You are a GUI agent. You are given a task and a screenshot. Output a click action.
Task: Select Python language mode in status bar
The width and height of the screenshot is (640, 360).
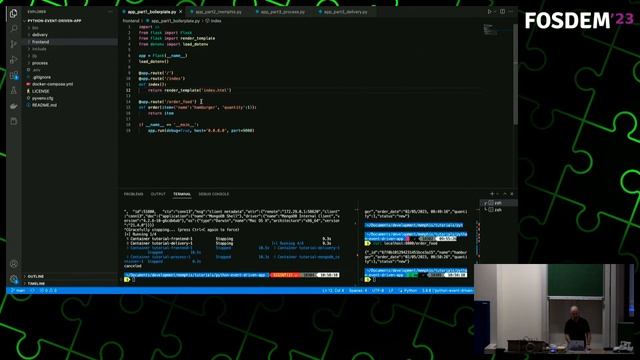click(409, 291)
